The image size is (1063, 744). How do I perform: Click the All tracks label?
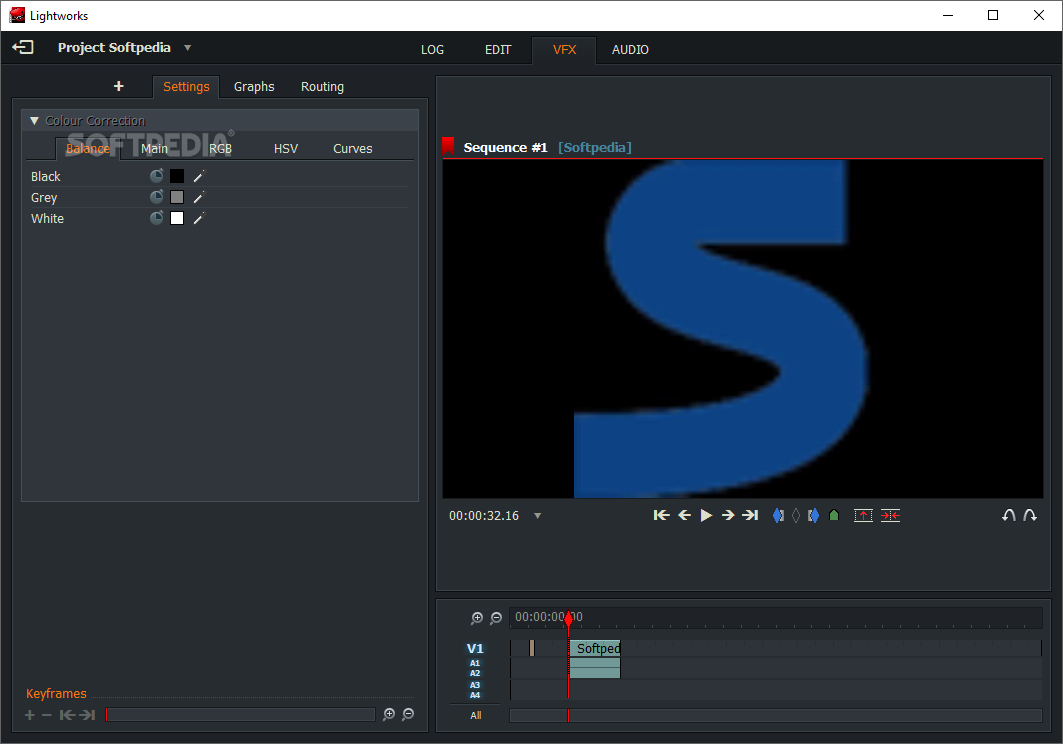tap(476, 716)
